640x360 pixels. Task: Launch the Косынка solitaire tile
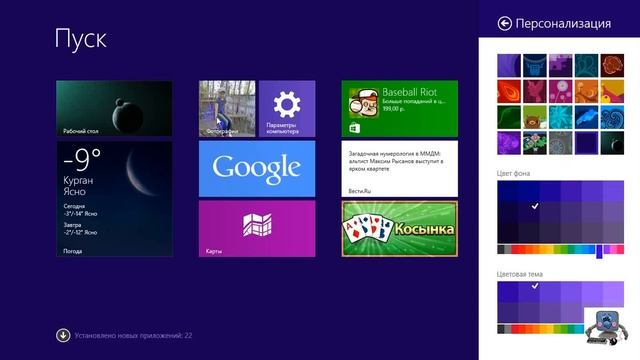pyautogui.click(x=400, y=229)
